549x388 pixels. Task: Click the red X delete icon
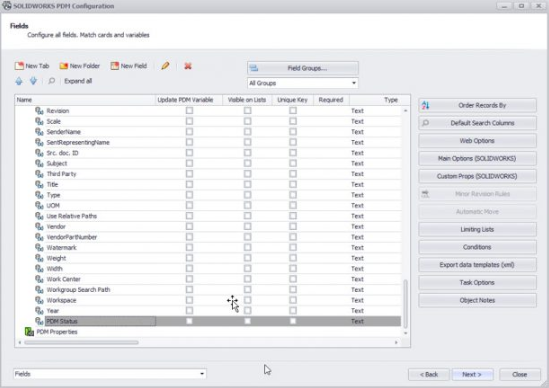[188, 66]
